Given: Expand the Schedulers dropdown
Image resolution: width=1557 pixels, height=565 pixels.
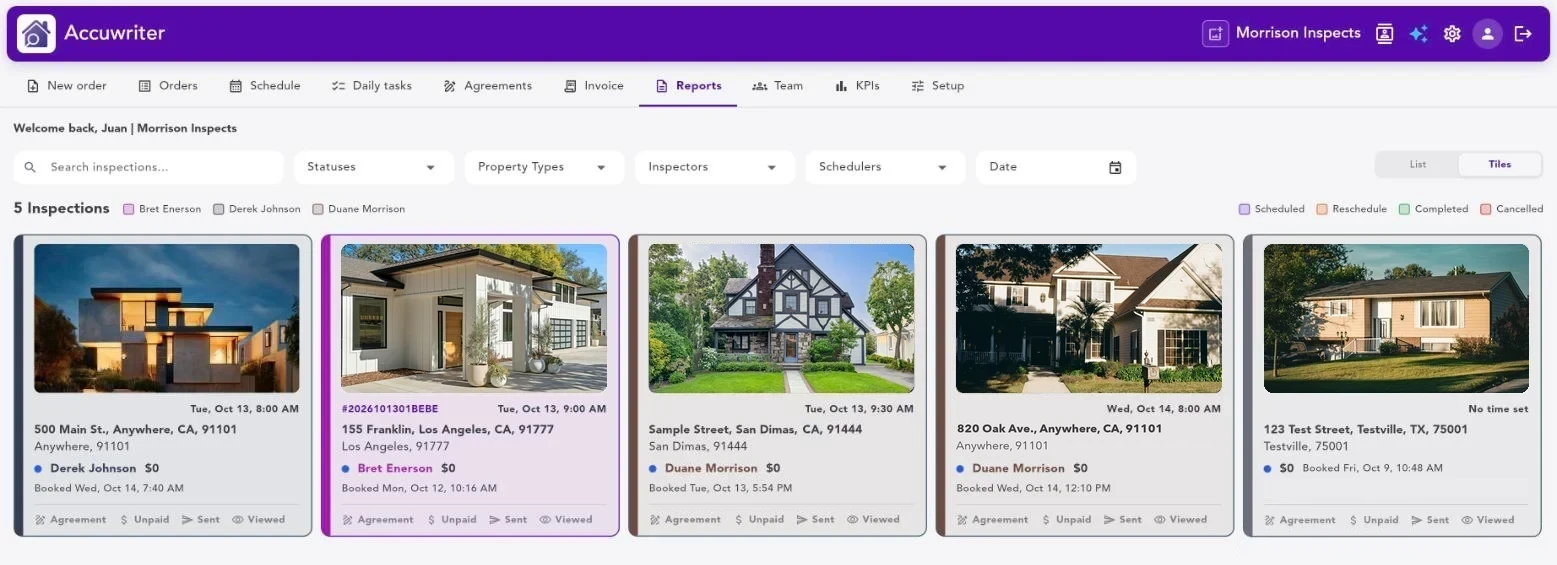Looking at the screenshot, I should coord(885,167).
